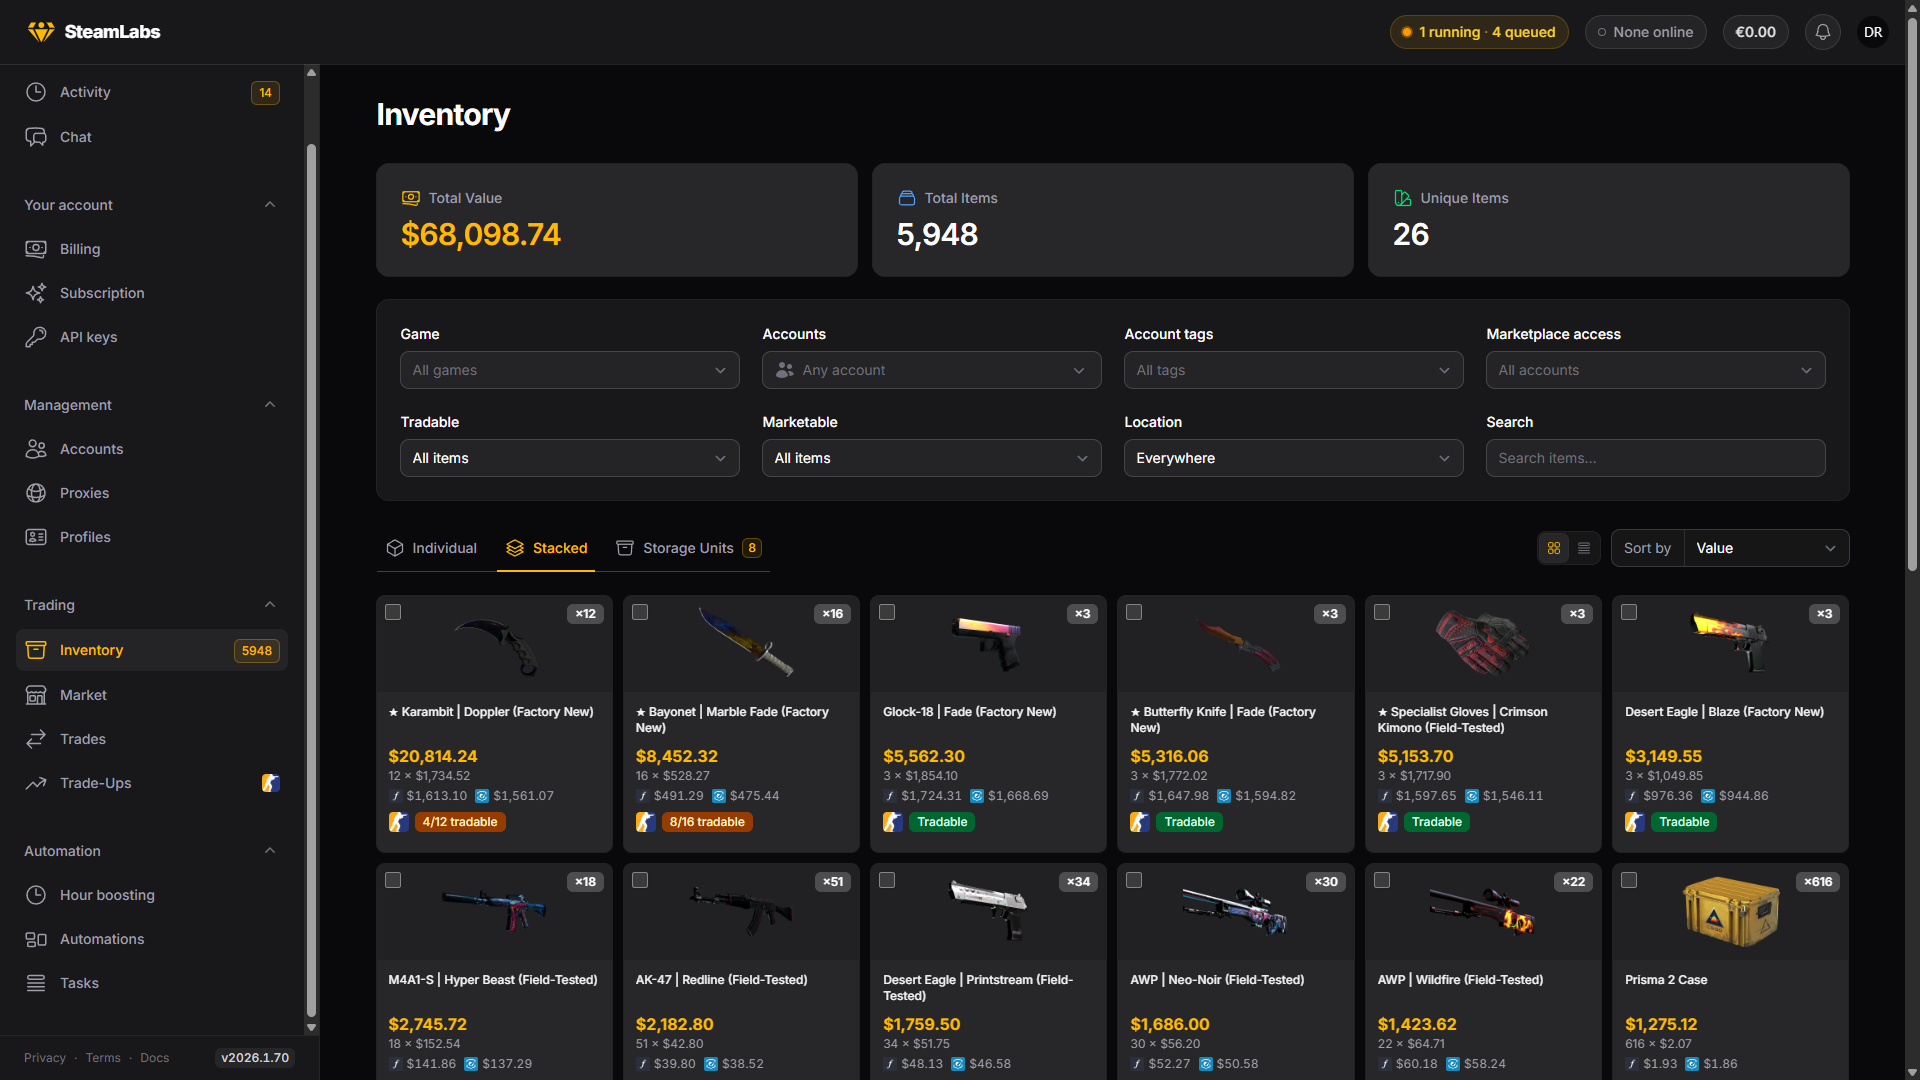1920x1080 pixels.
Task: Click the SteamLabs diamond logo
Action: click(x=41, y=32)
